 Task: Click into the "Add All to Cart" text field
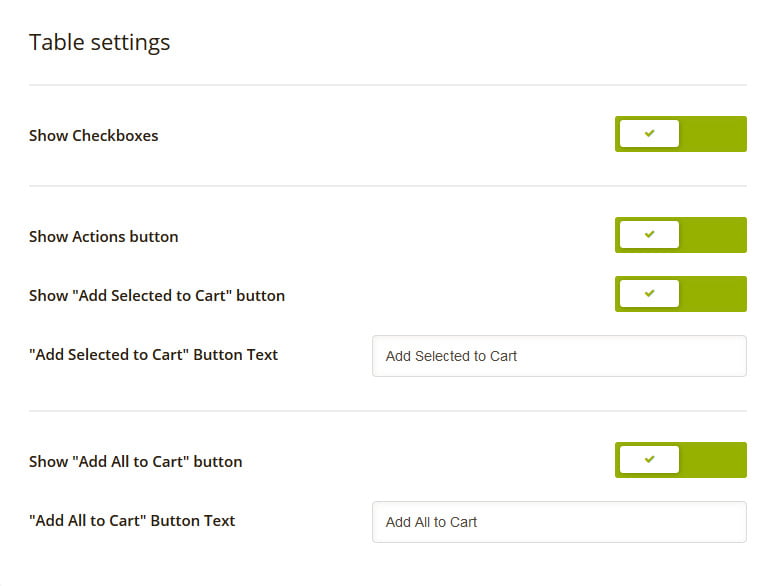559,522
